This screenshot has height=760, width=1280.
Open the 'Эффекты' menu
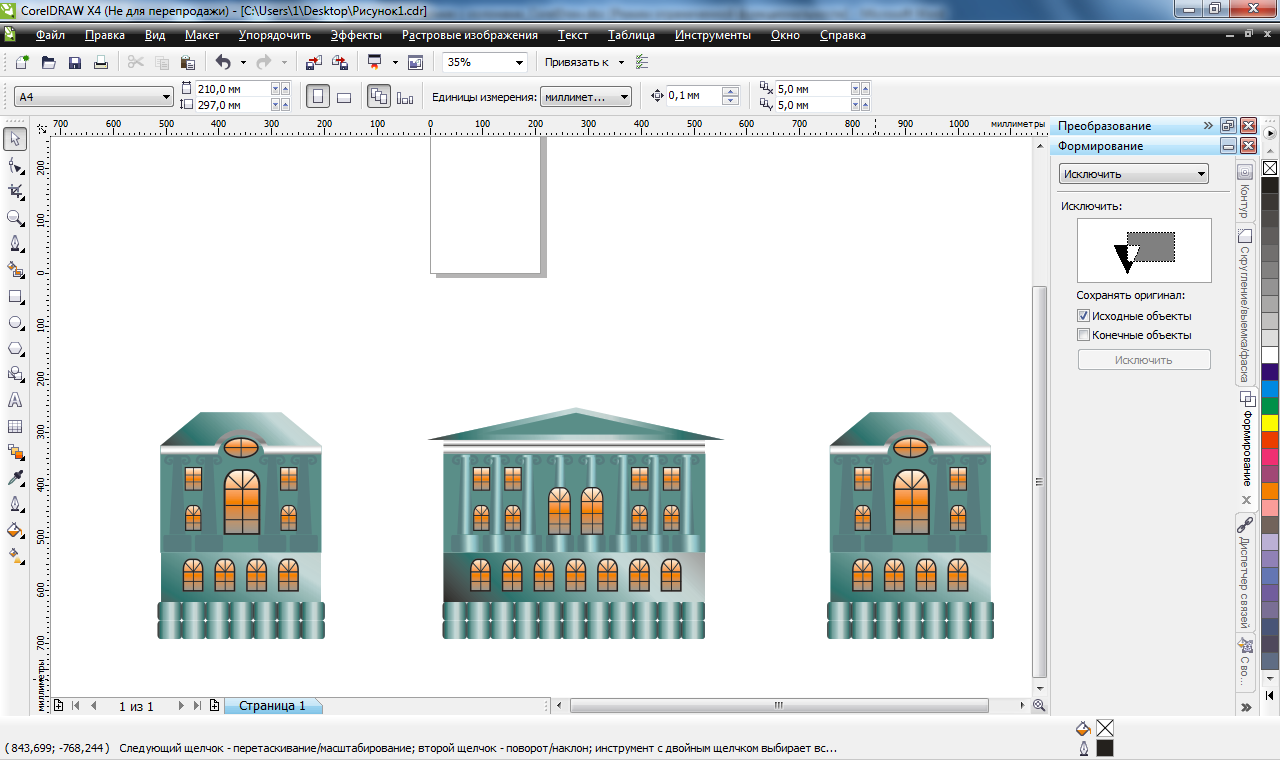(356, 35)
